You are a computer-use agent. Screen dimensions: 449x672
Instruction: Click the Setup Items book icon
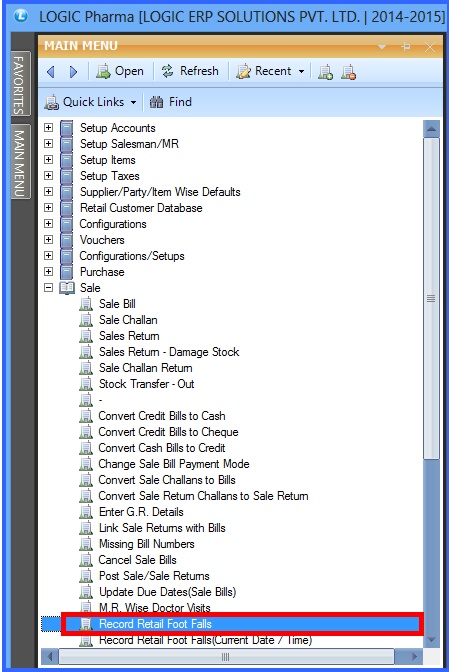(66, 160)
